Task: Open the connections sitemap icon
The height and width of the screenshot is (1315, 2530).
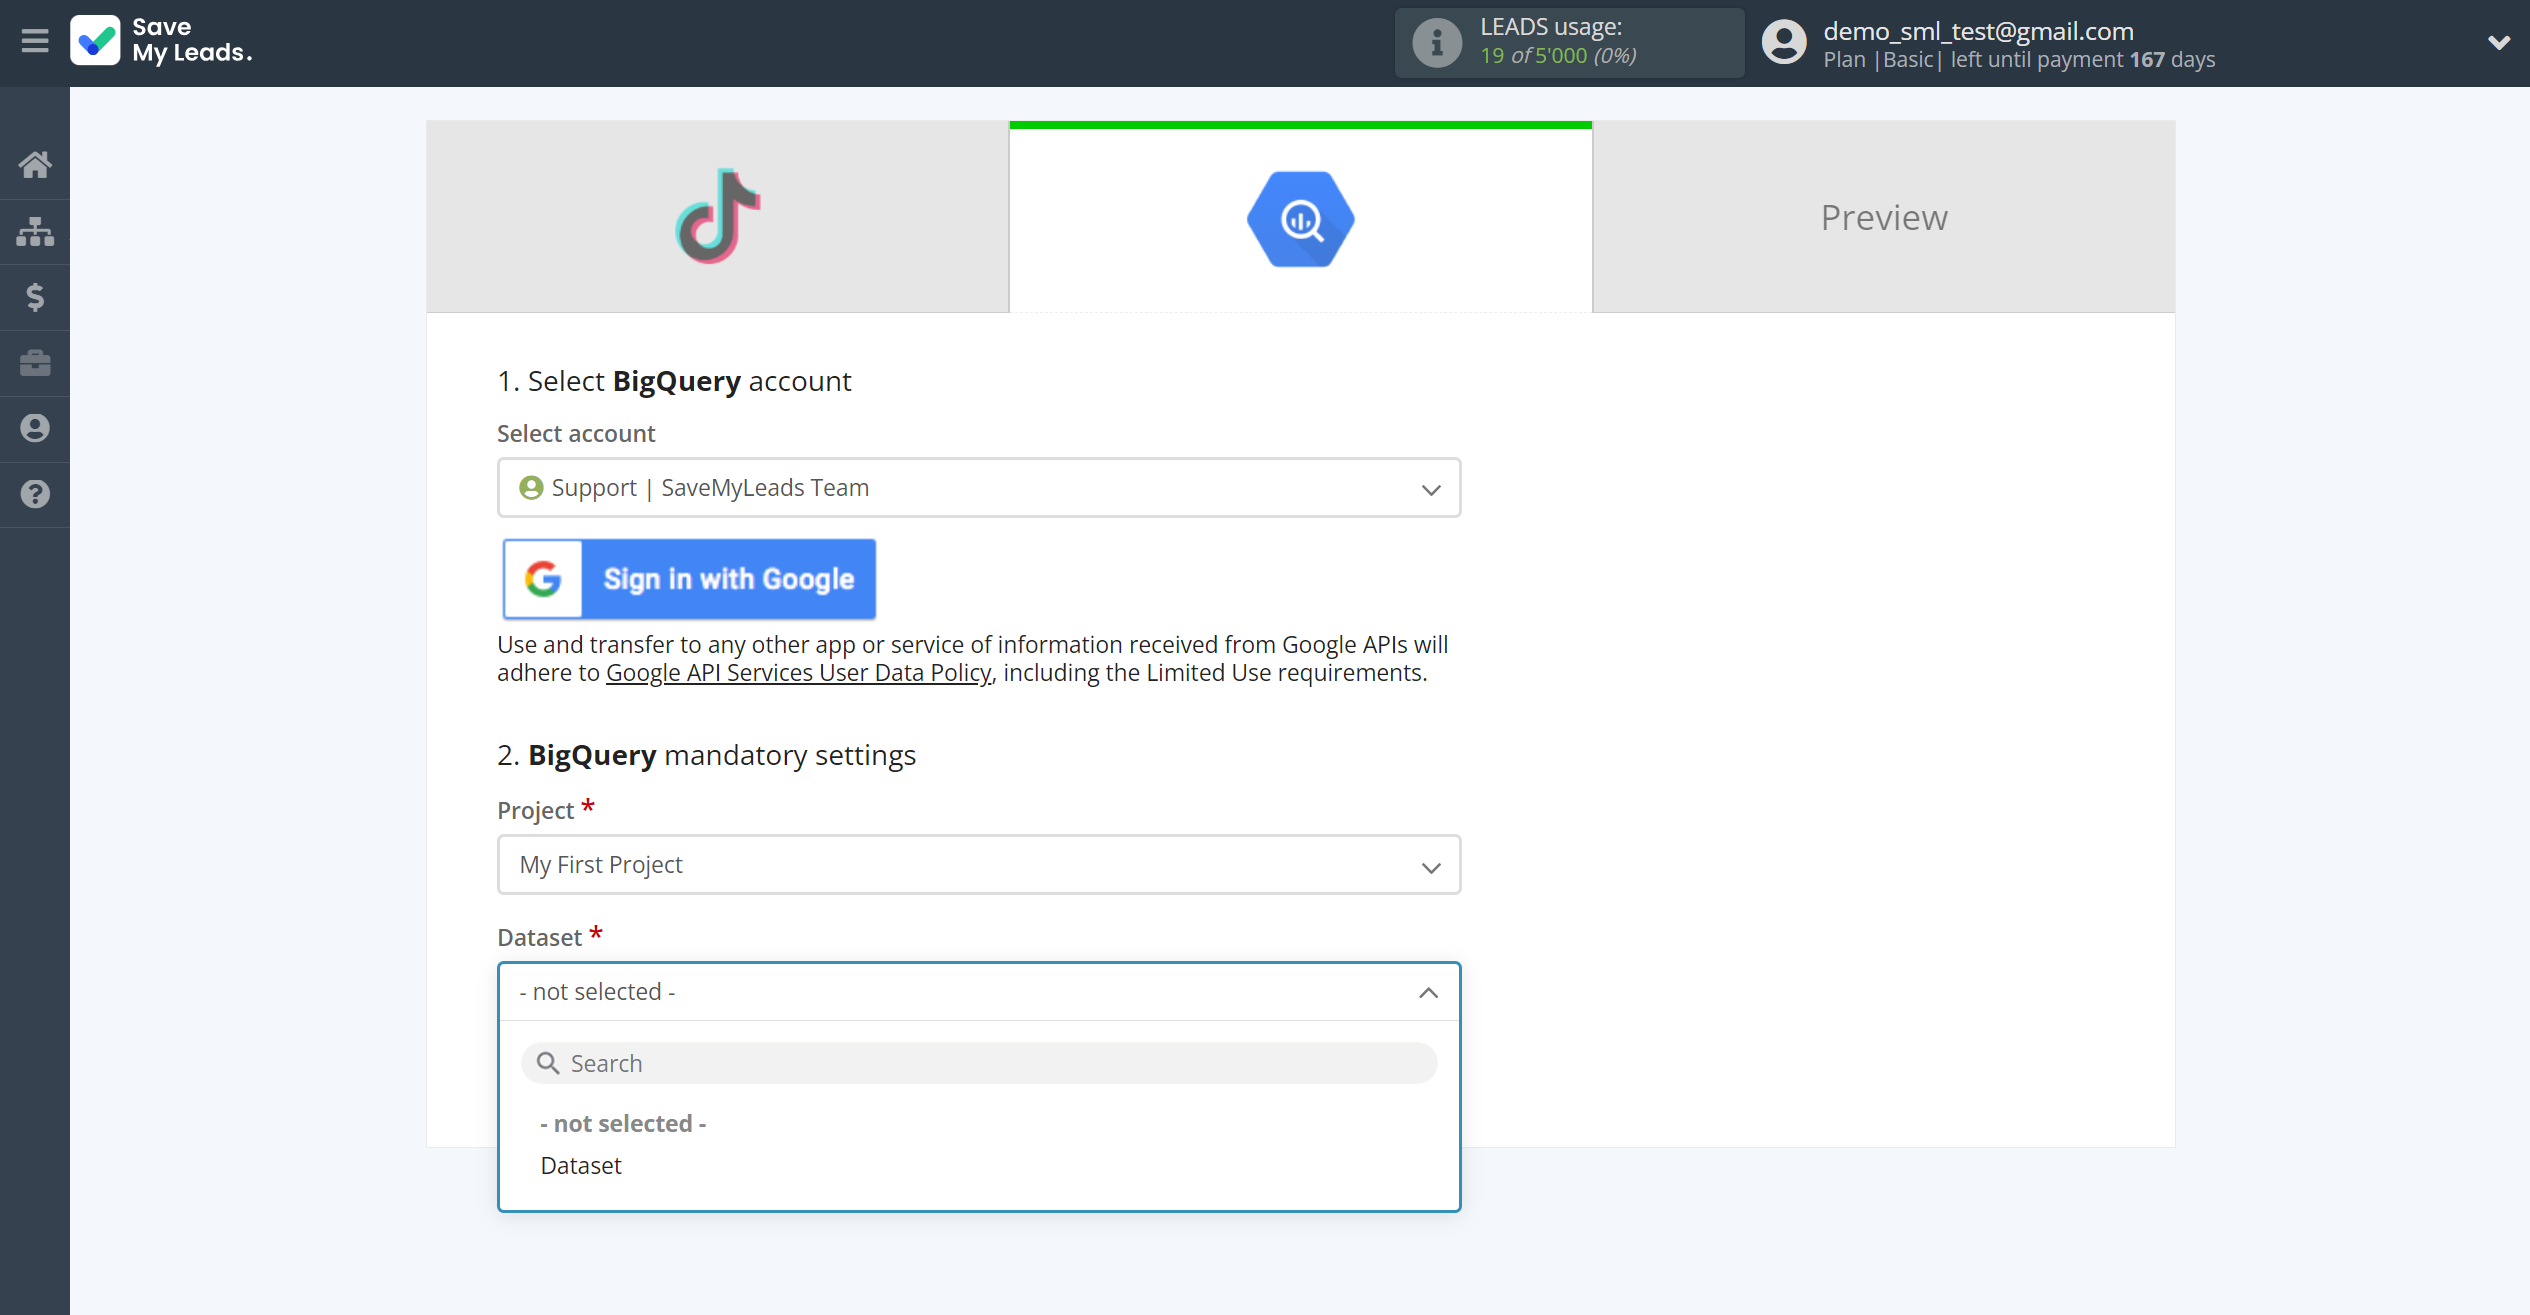Action: (35, 231)
